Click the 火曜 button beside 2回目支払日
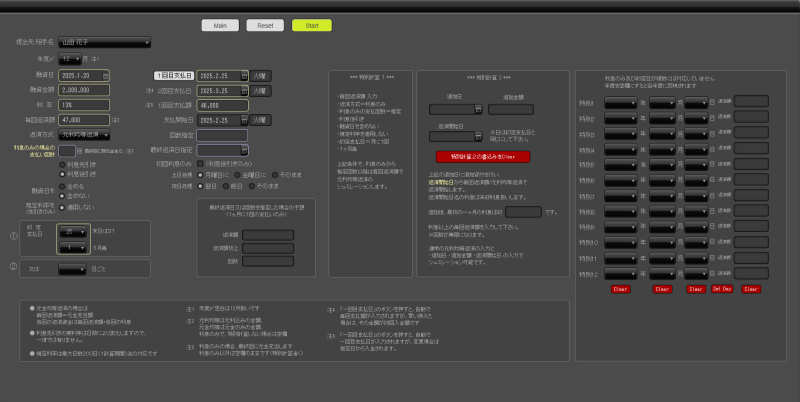This screenshot has height=402, width=800. pyautogui.click(x=260, y=91)
